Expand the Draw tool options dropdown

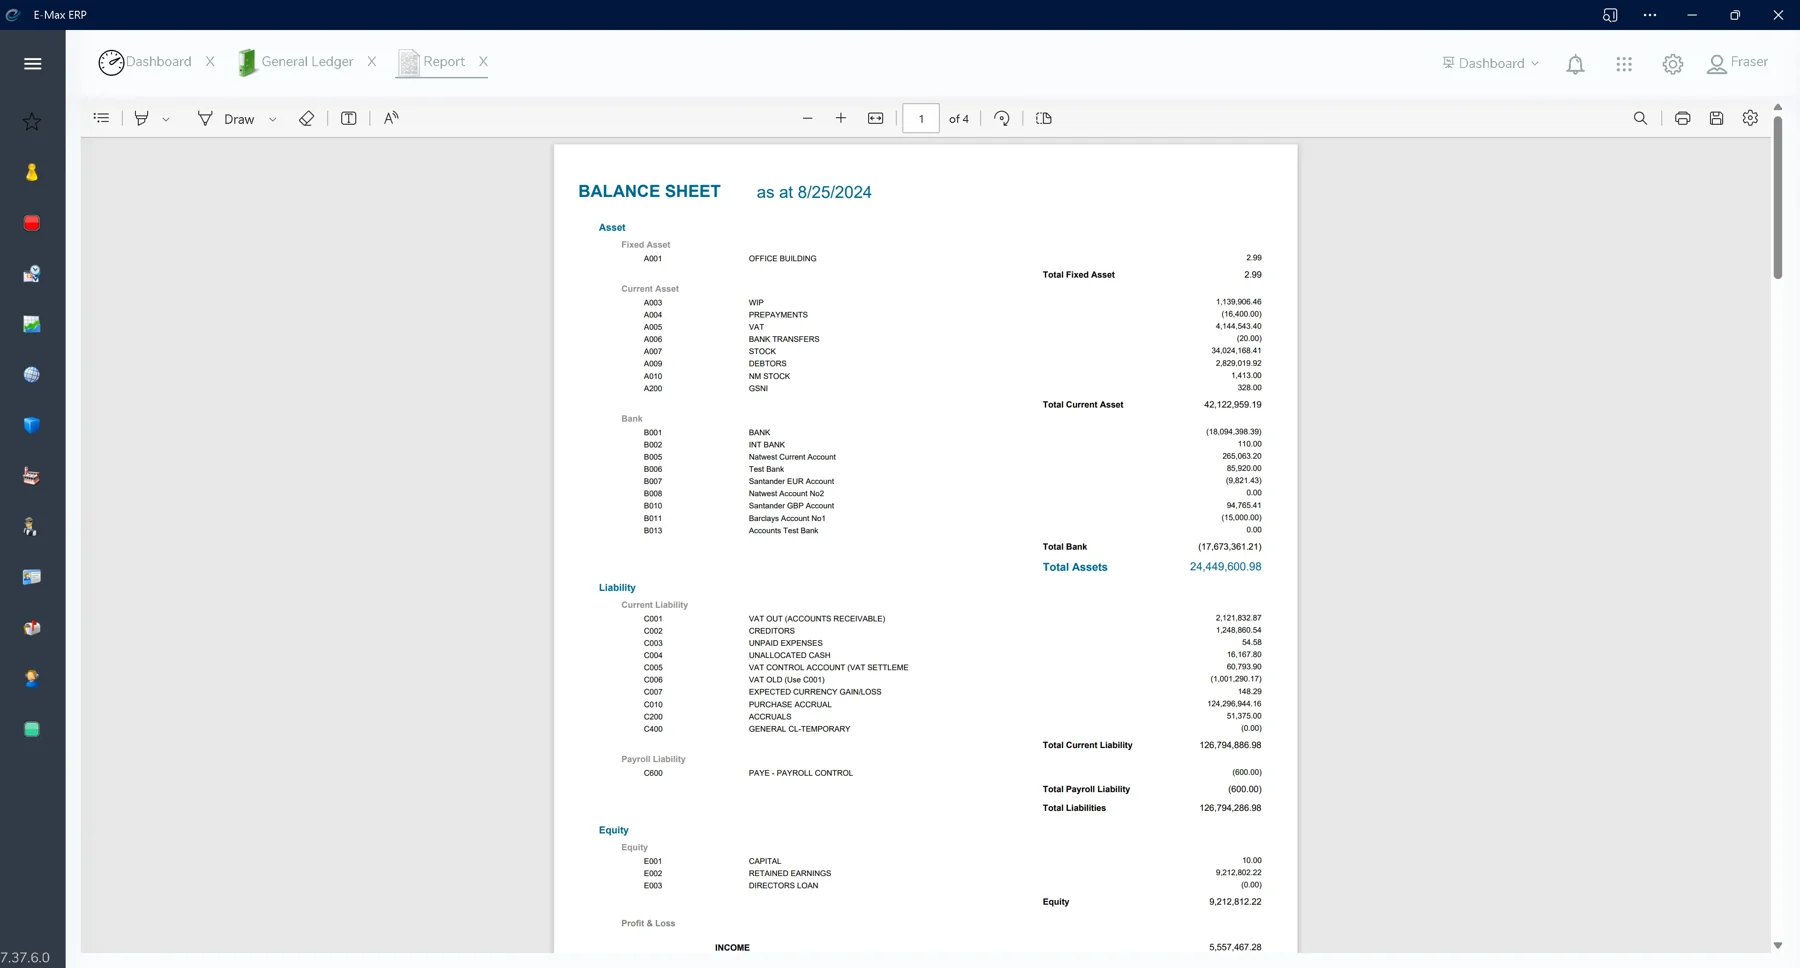272,119
